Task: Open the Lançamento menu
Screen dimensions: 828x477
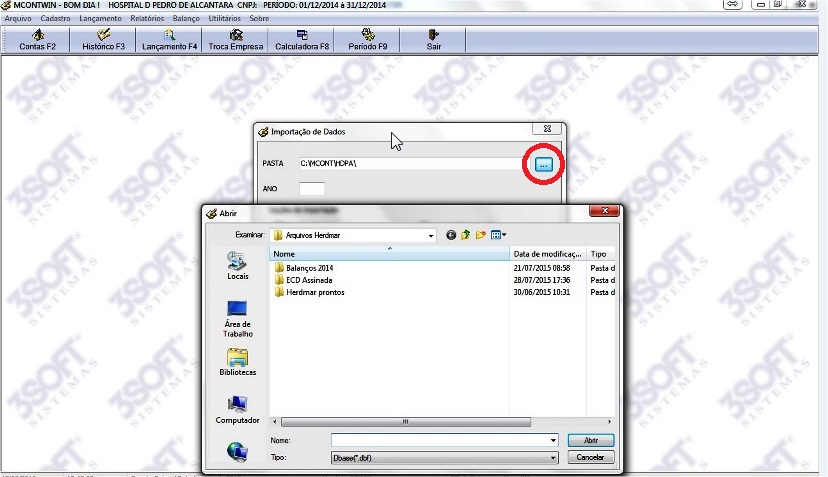Action: click(x=100, y=18)
